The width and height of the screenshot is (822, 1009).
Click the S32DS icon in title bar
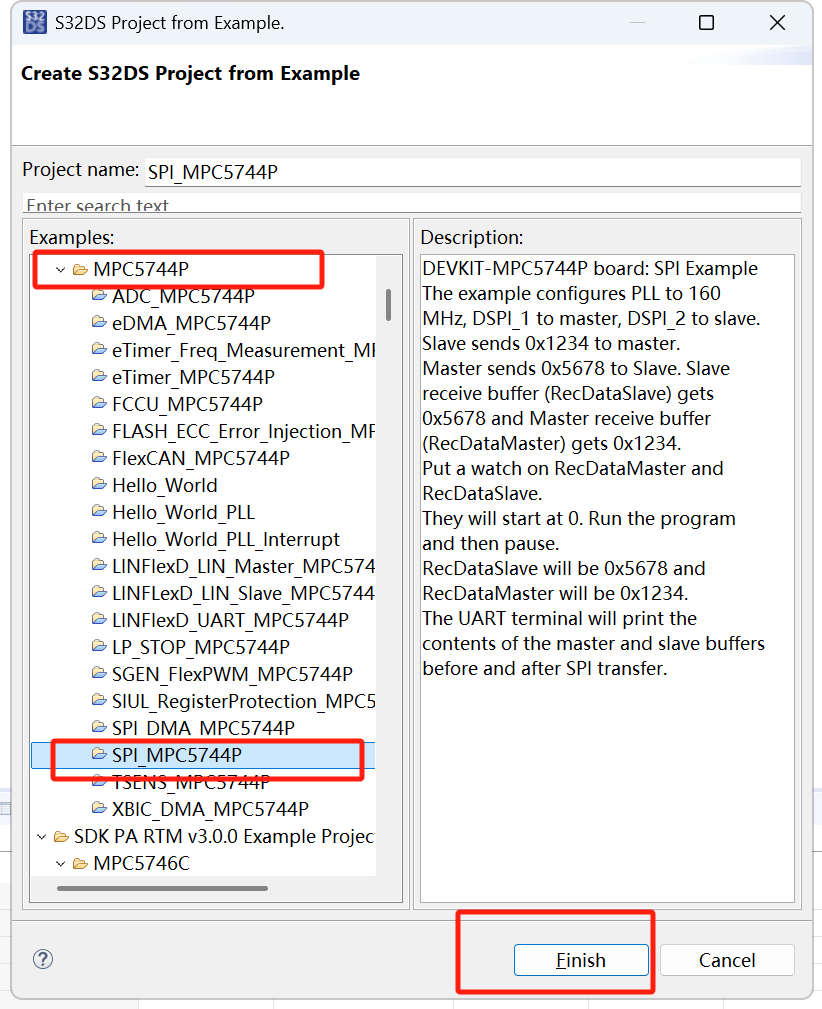(35, 23)
